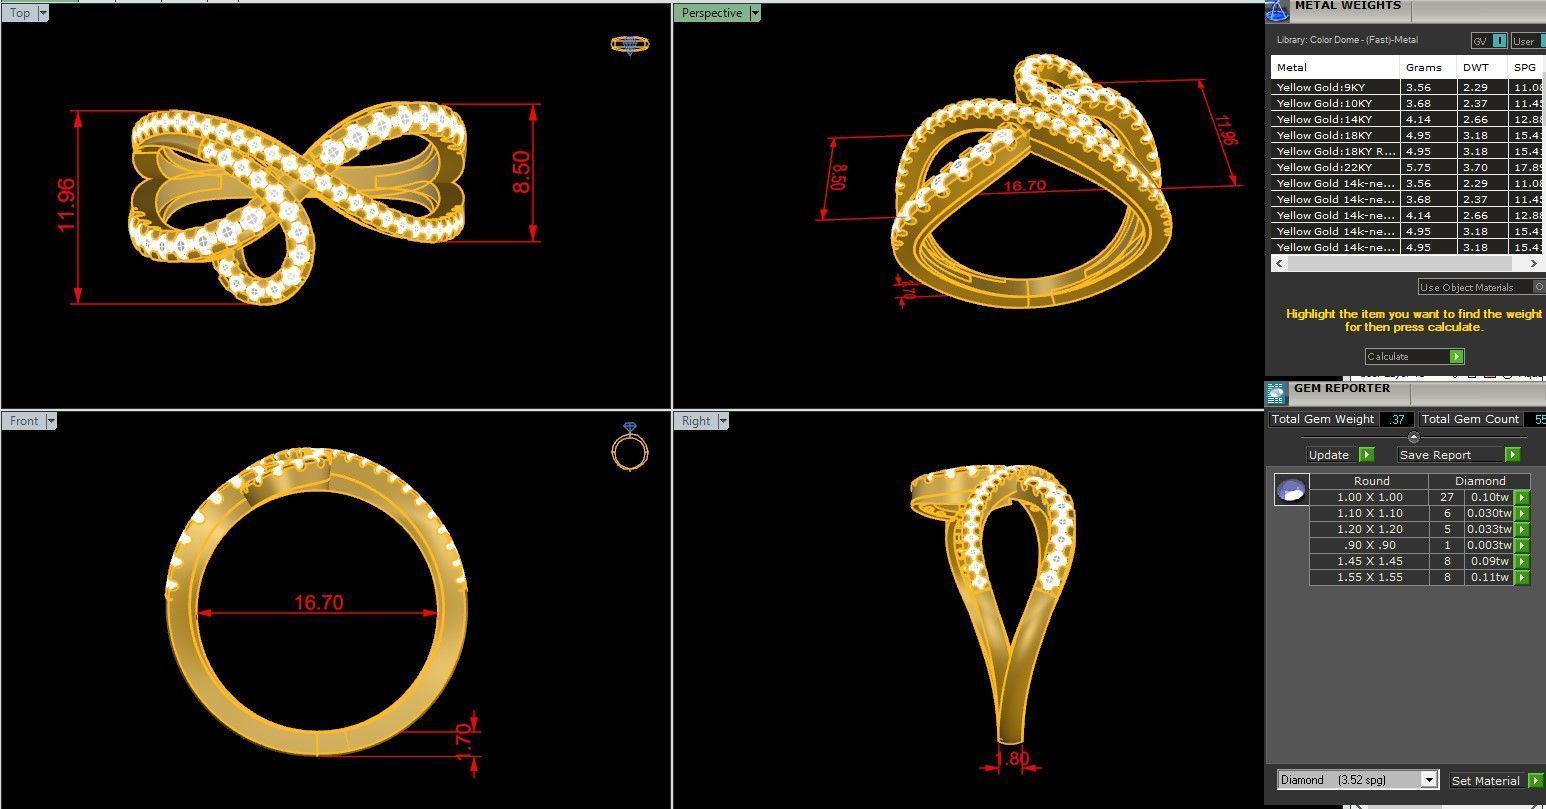1546x809 pixels.
Task: Click the 8.50 dimension in Top viewport
Action: tap(520, 173)
